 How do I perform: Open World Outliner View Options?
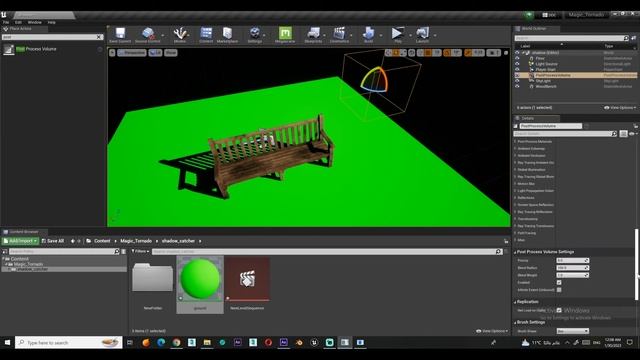tap(620, 108)
